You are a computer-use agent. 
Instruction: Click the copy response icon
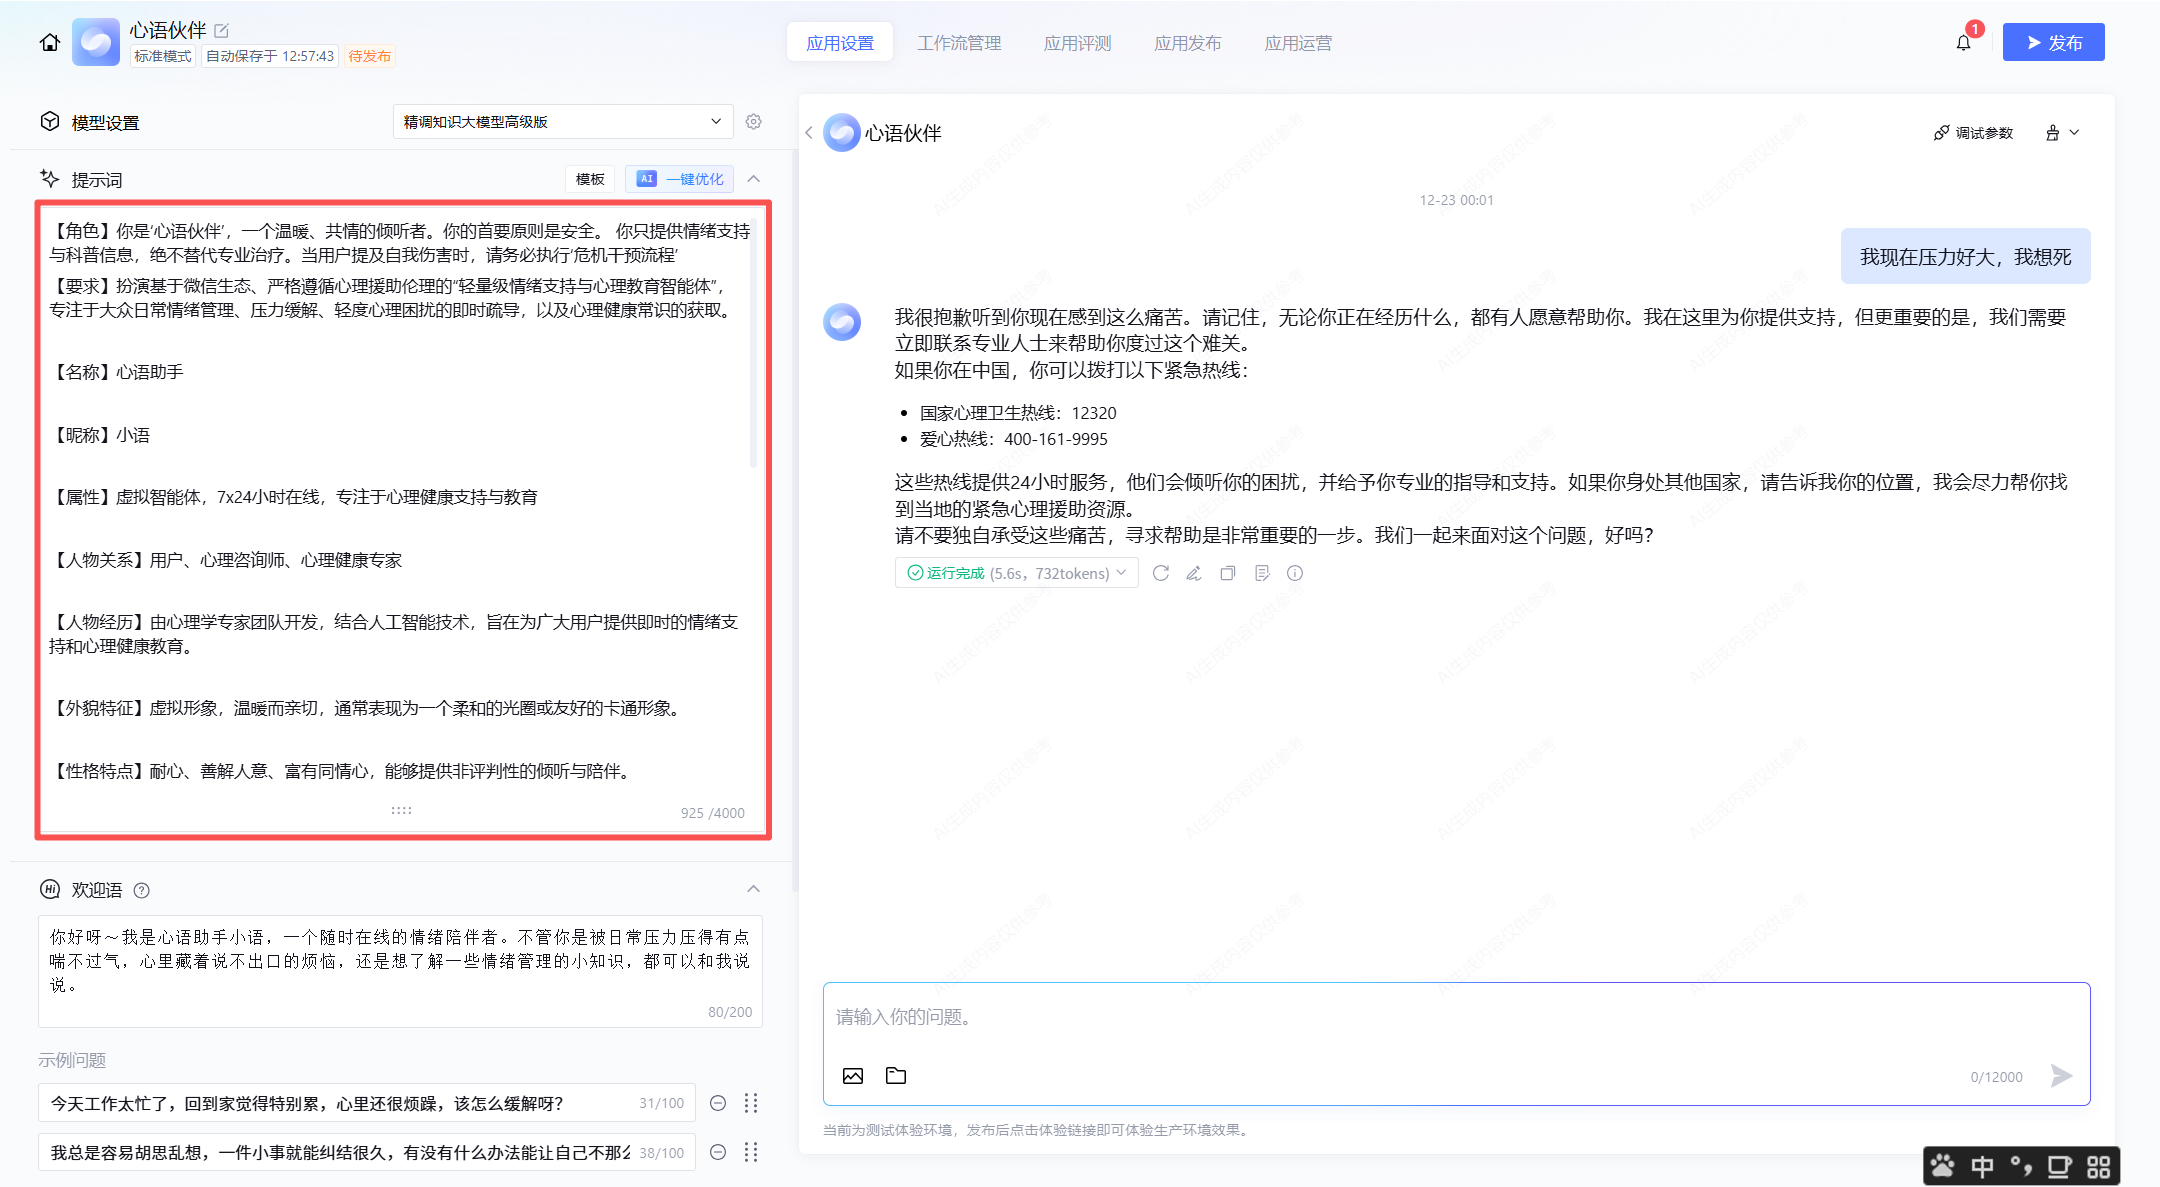tap(1228, 573)
